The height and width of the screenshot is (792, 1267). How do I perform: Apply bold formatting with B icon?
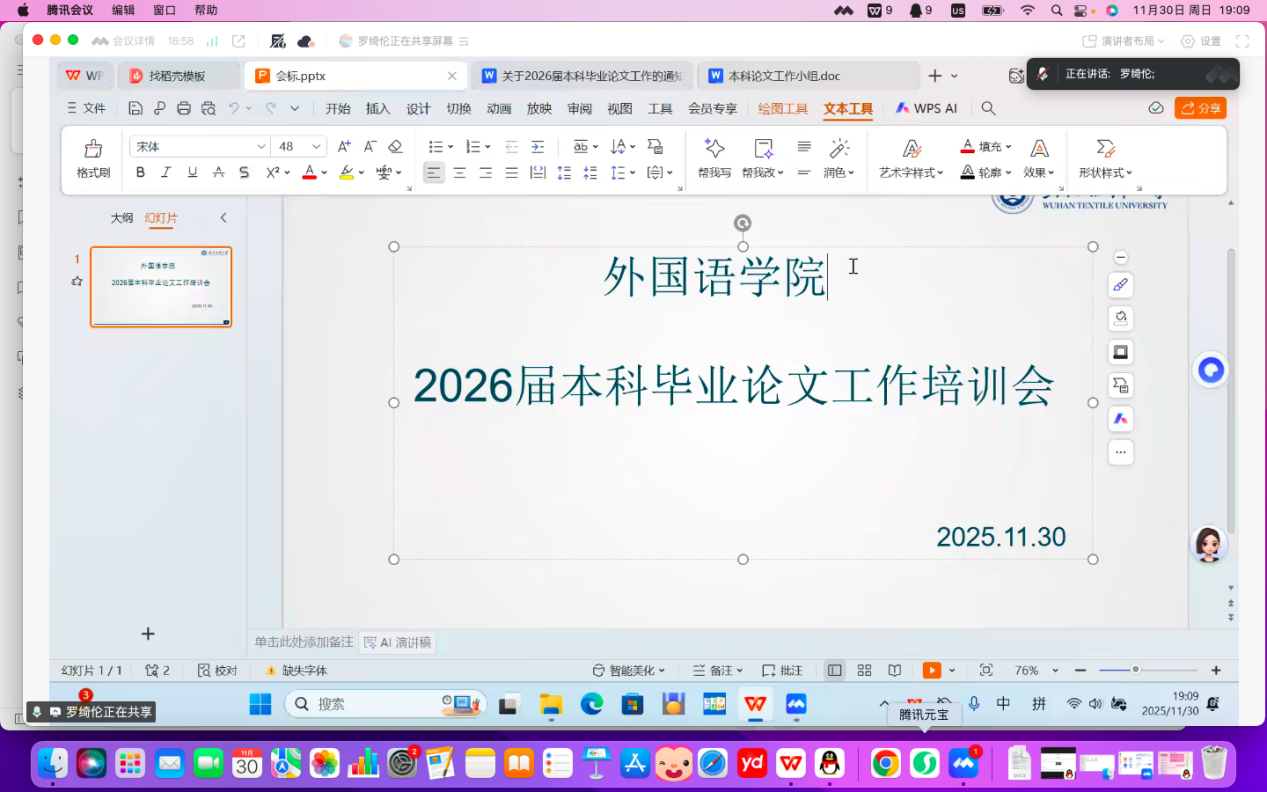click(x=140, y=173)
